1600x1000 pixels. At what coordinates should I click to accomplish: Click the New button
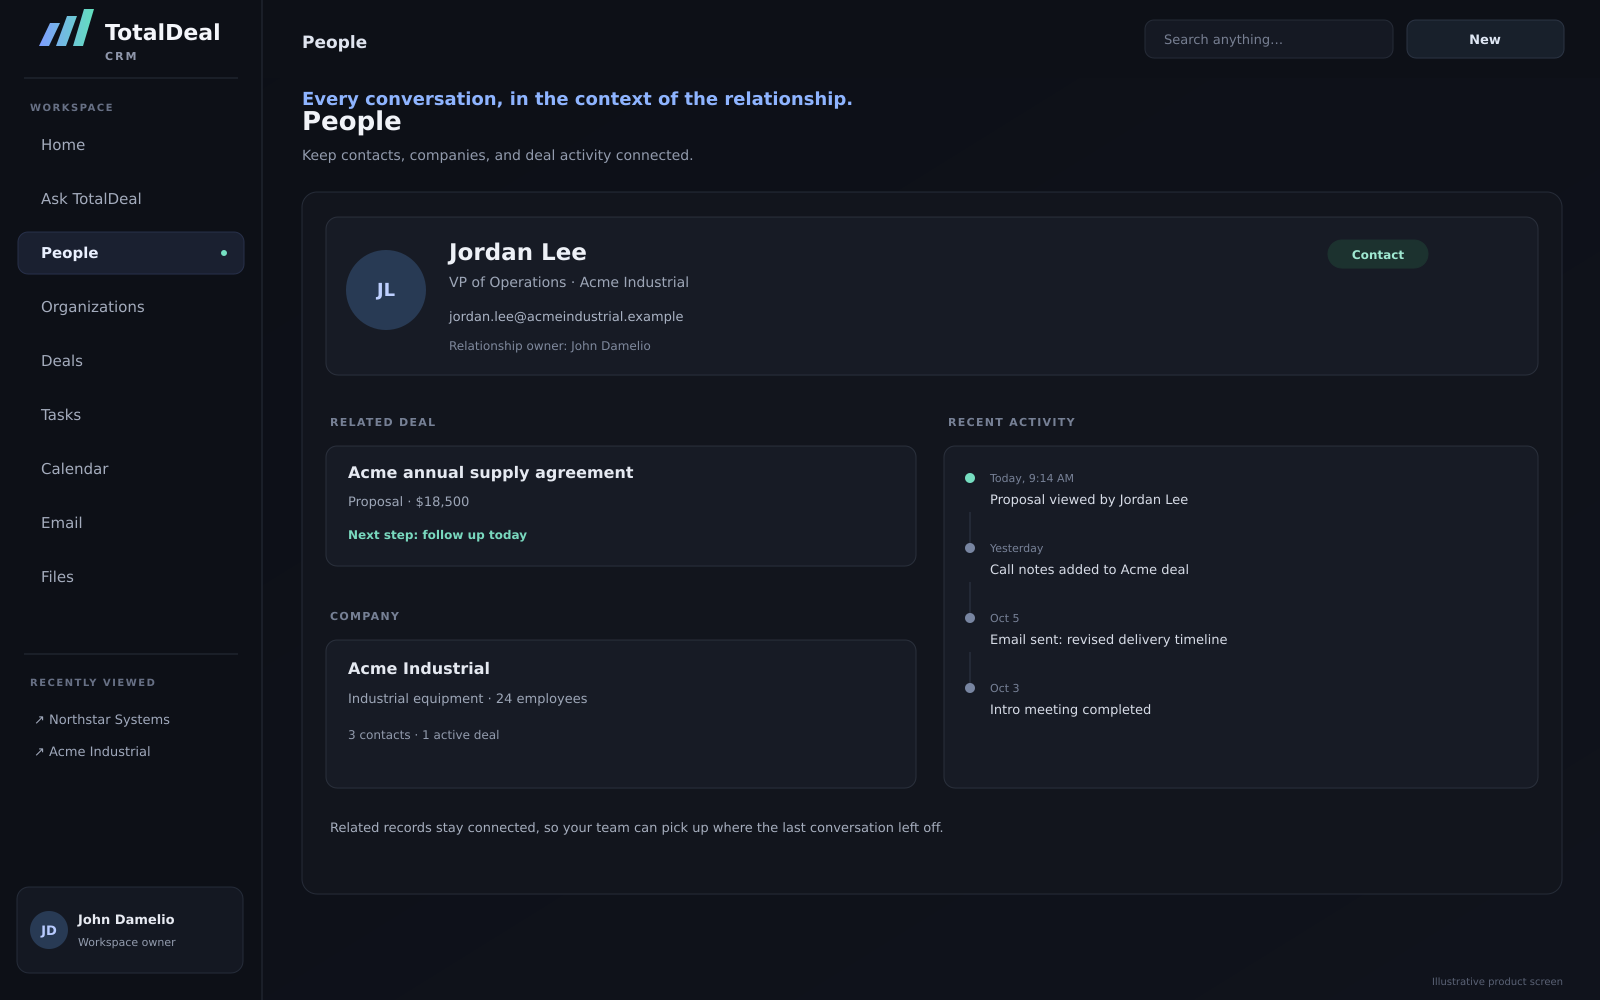pyautogui.click(x=1485, y=39)
